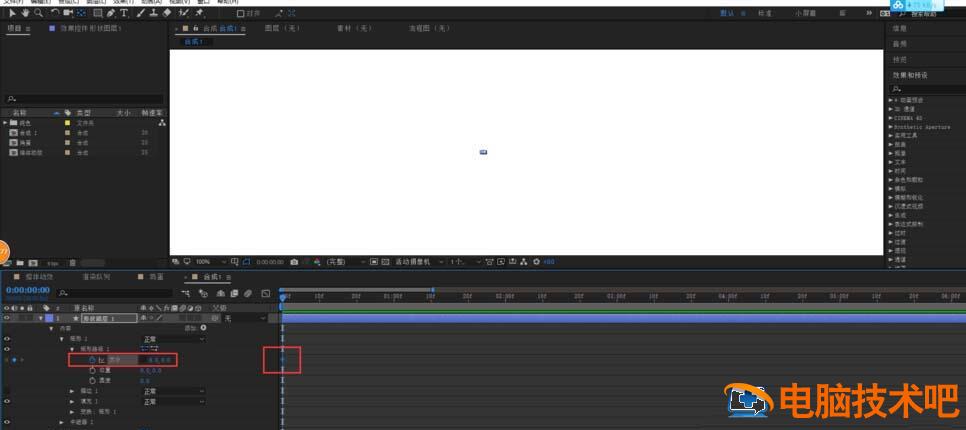966x430 pixels.
Task: Toggle the 圆度 property stopwatch
Action: coord(92,381)
